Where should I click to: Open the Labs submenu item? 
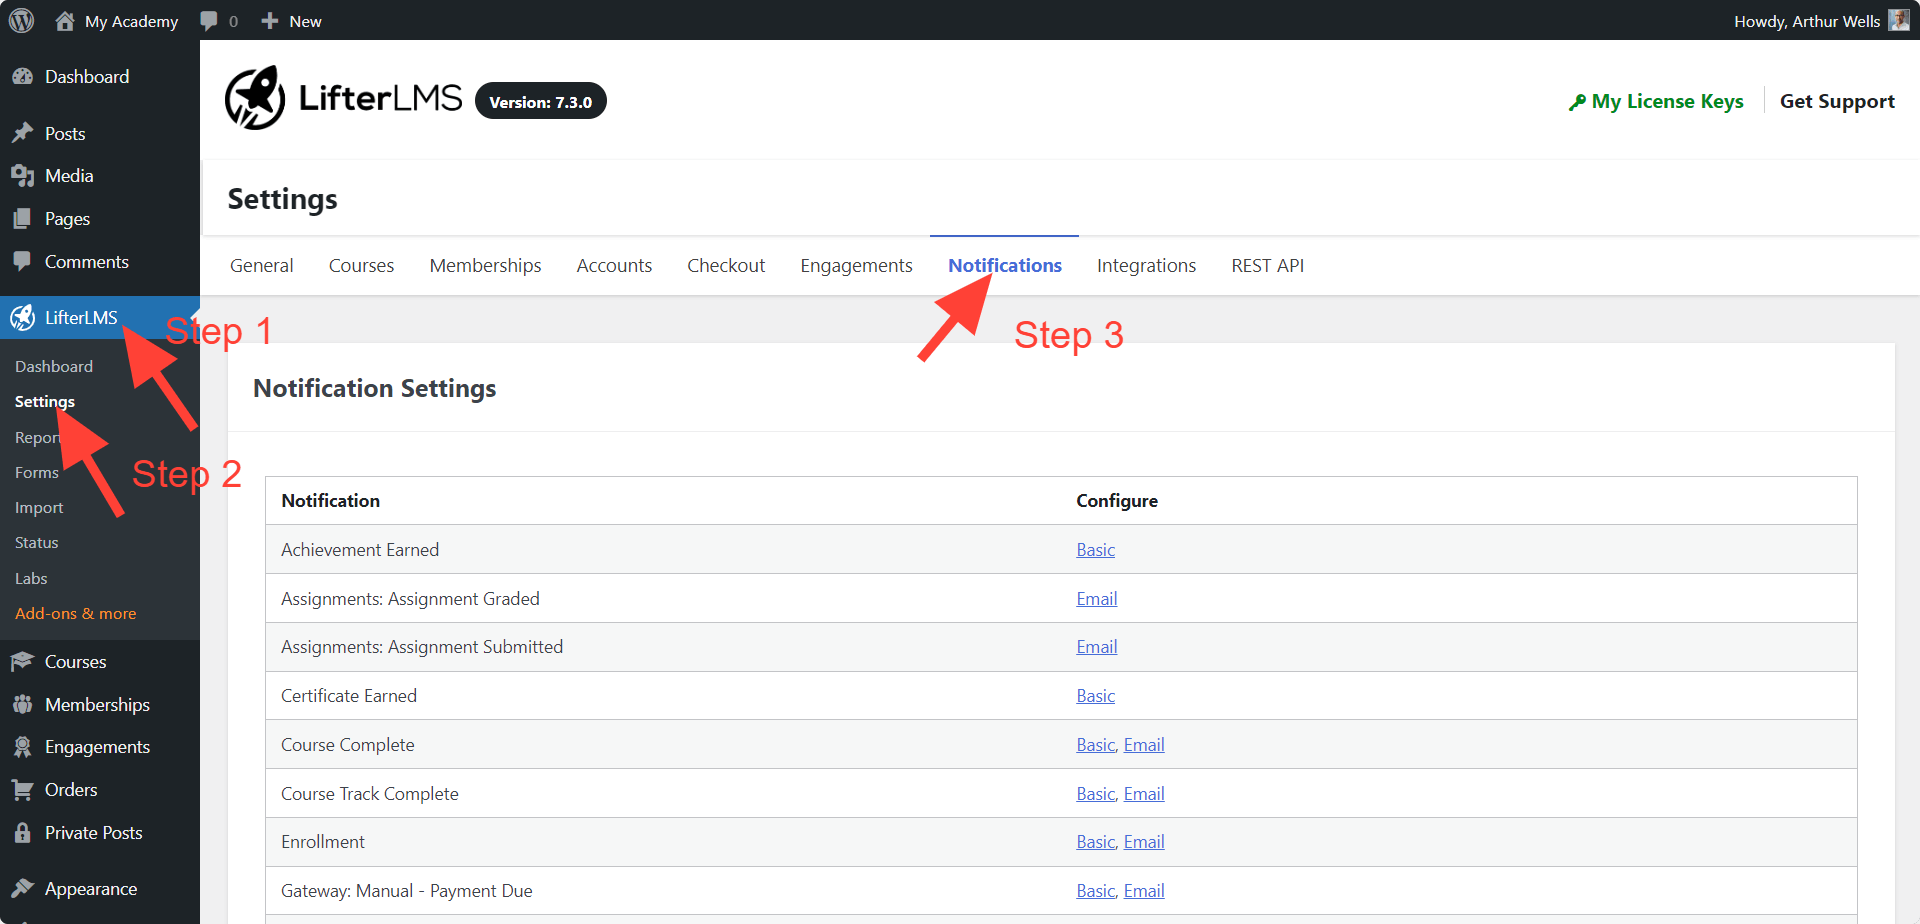[31, 579]
